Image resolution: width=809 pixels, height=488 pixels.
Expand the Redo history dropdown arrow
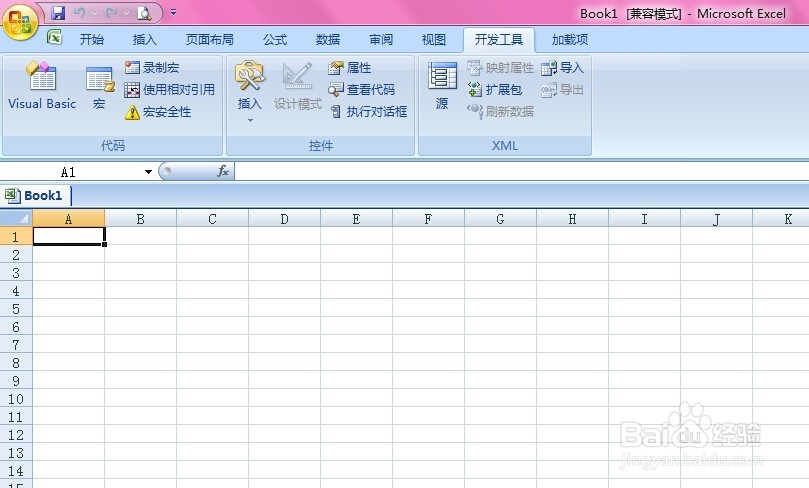click(x=126, y=12)
